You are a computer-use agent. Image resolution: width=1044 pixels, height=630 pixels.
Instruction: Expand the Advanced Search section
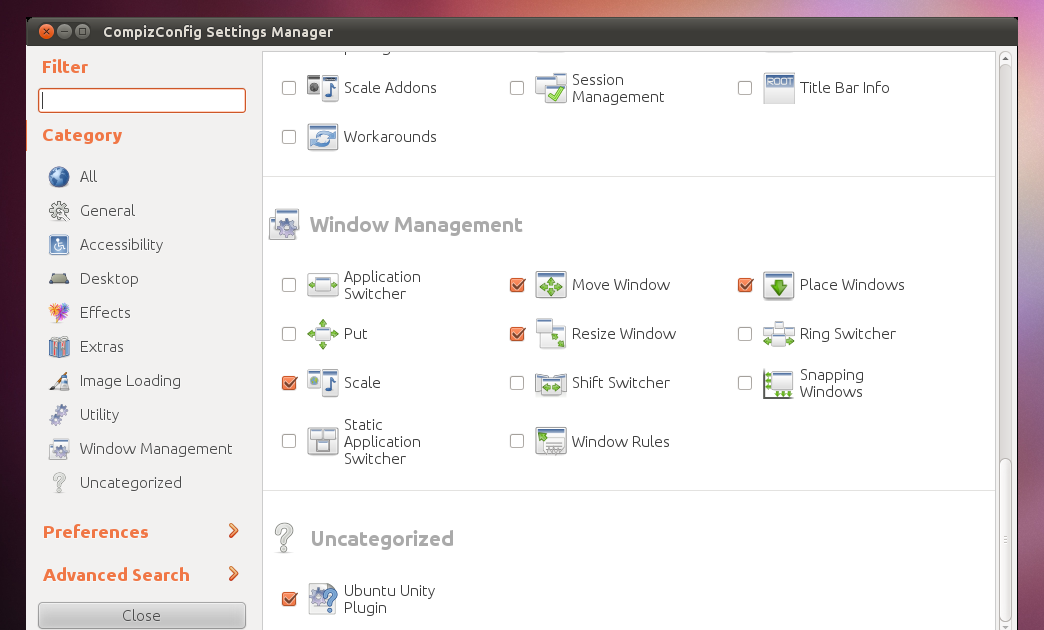tap(115, 575)
